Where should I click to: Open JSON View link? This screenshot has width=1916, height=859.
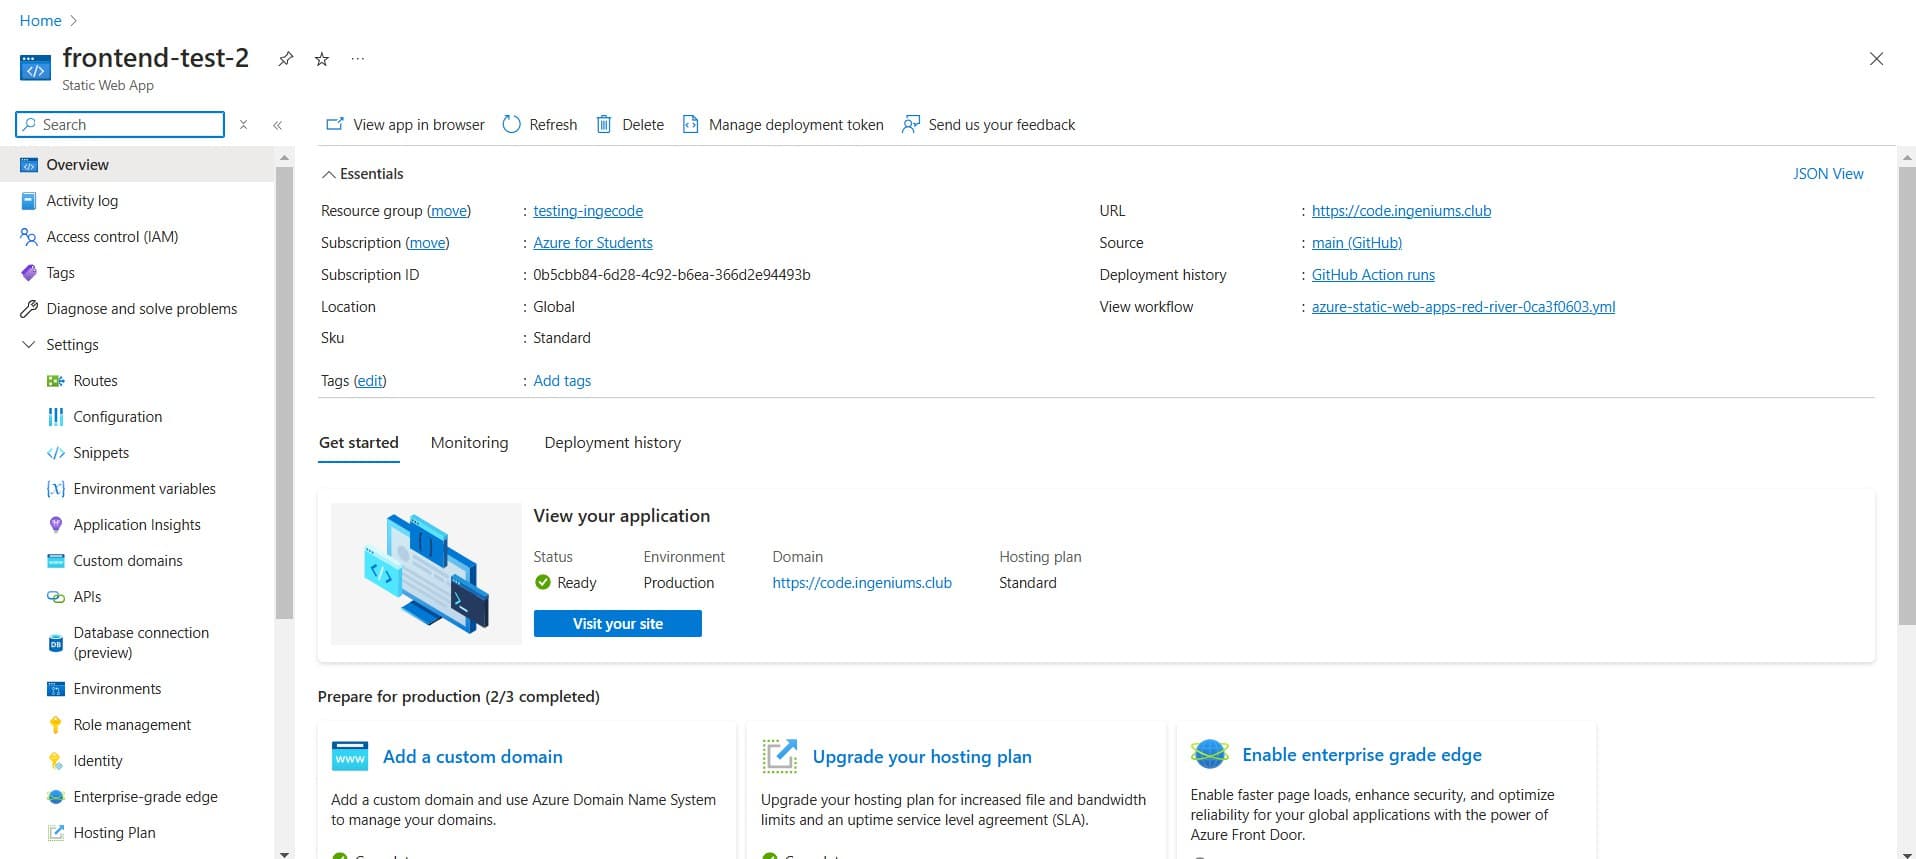[1827, 174]
